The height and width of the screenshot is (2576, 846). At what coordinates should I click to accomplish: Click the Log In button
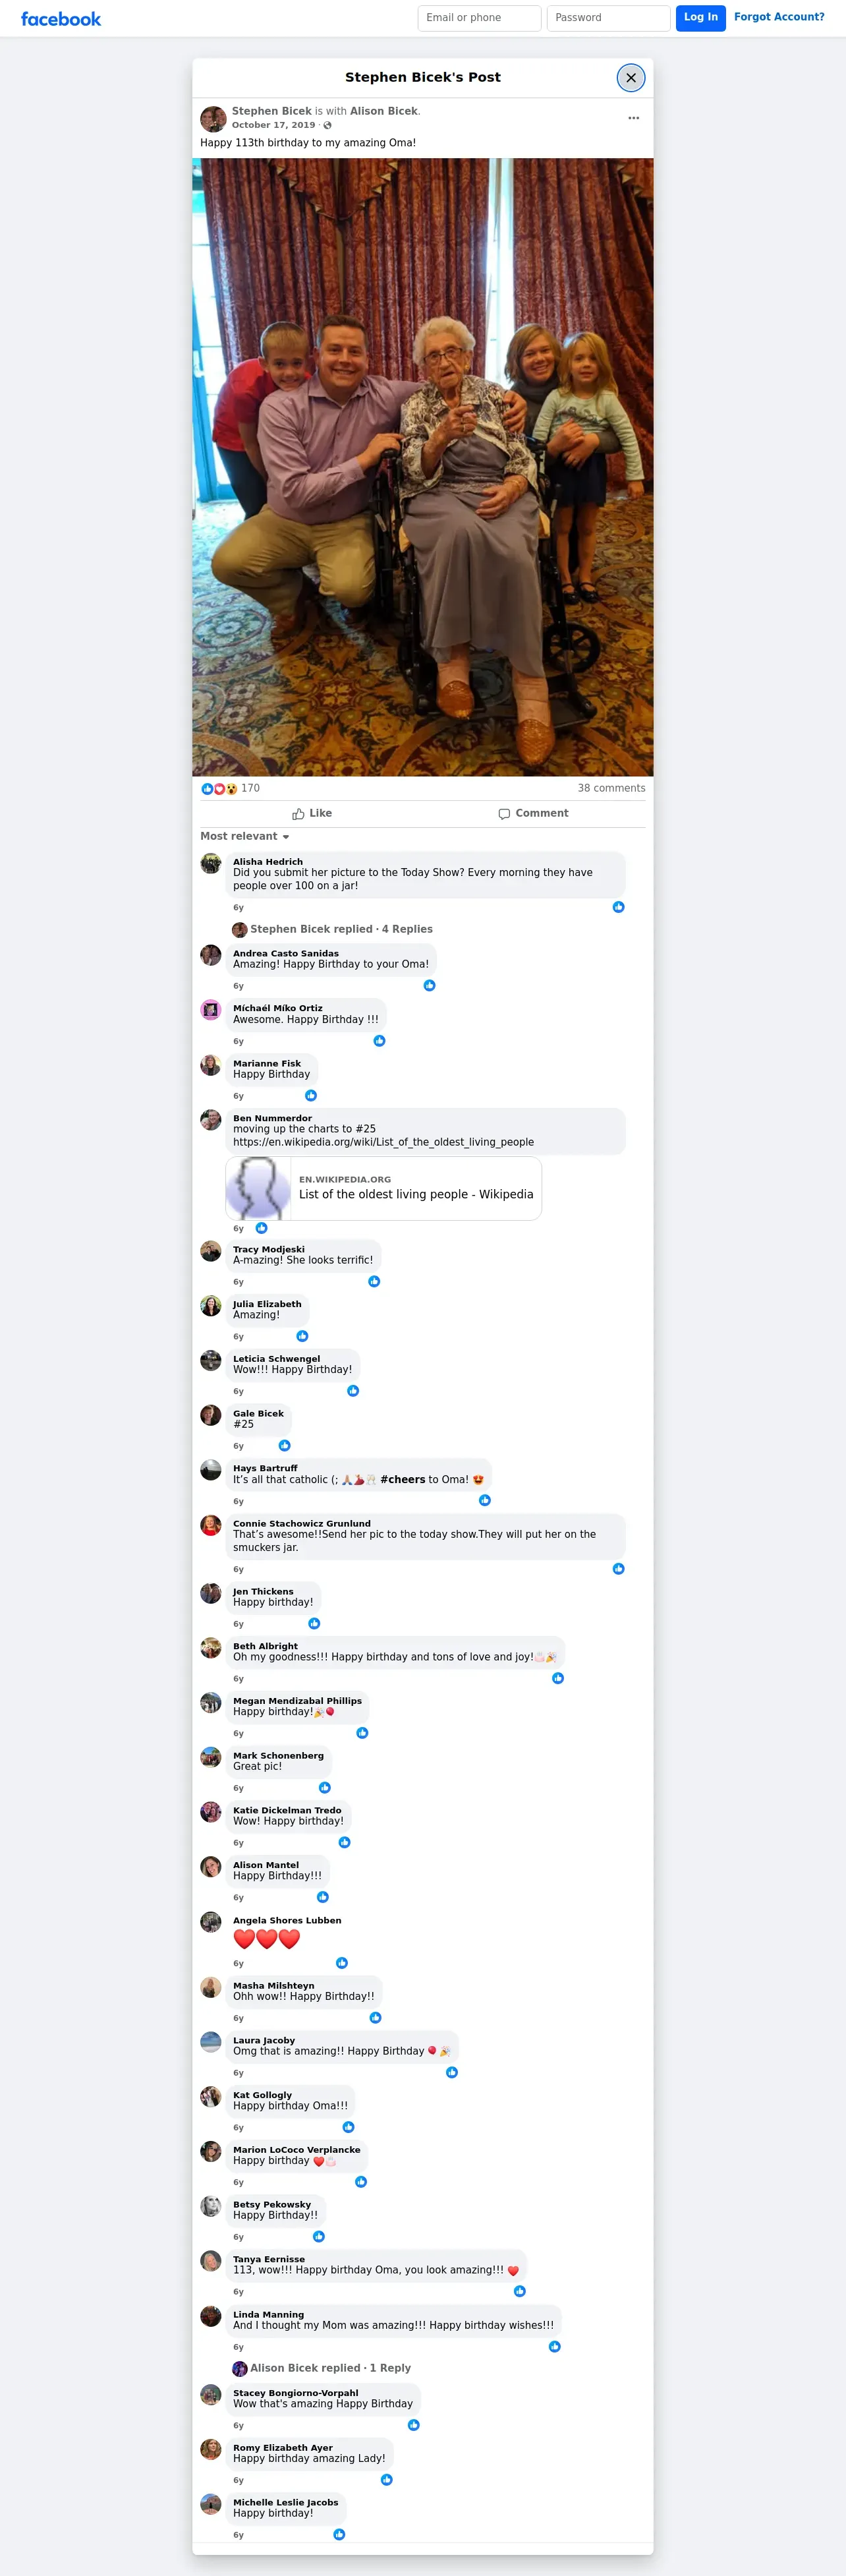click(700, 18)
